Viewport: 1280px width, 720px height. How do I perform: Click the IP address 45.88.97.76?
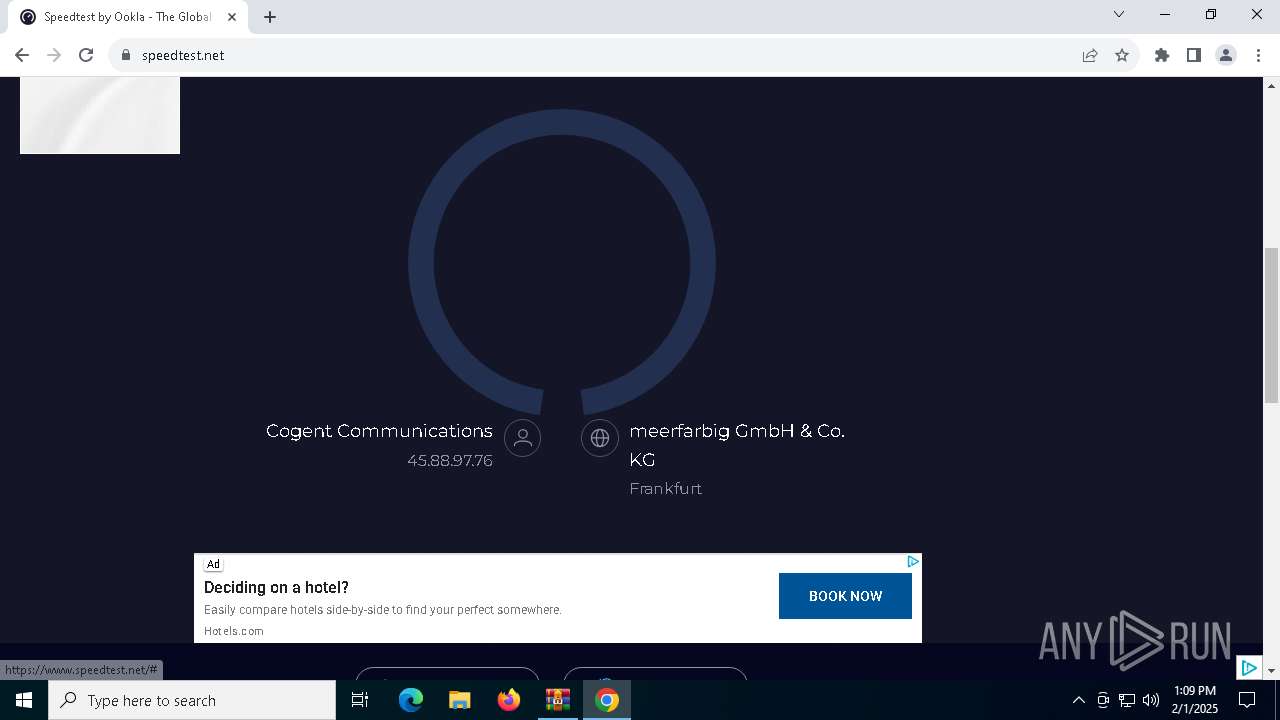pos(450,461)
